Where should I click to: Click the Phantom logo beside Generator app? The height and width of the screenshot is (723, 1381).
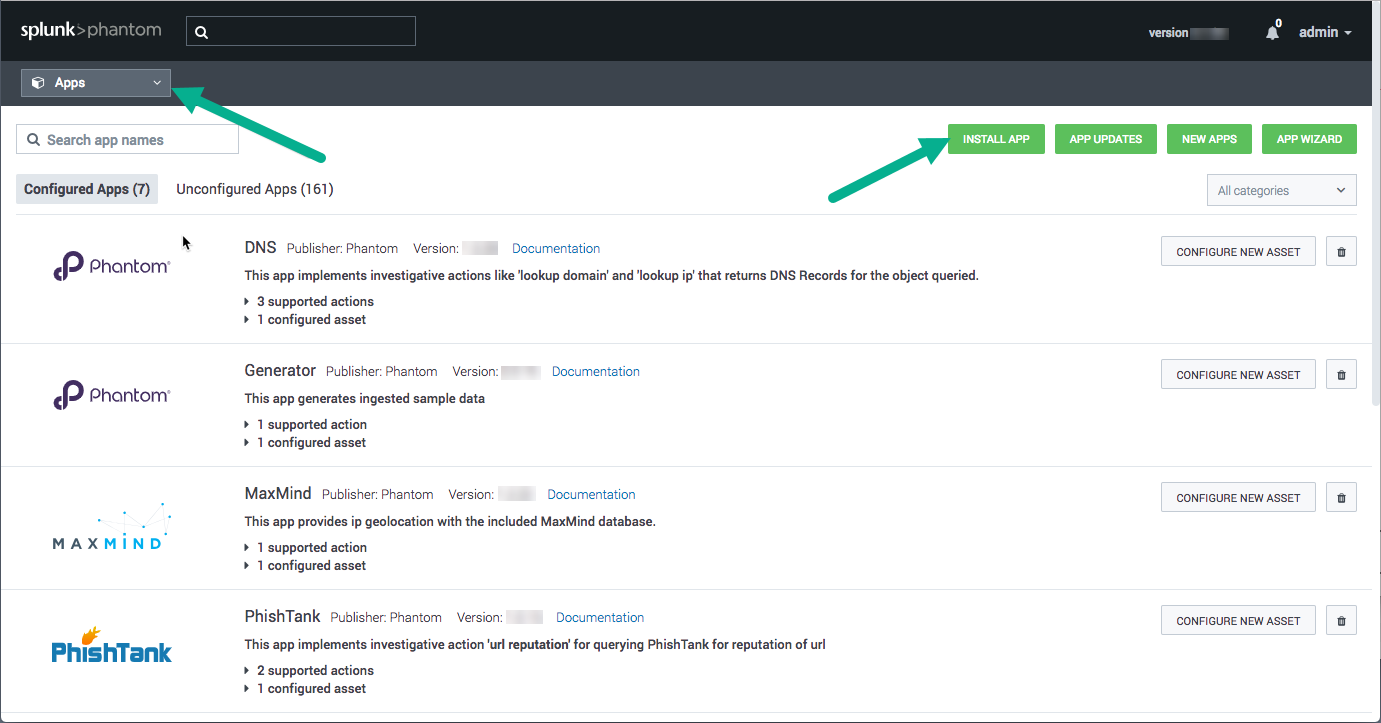pyautogui.click(x=112, y=394)
